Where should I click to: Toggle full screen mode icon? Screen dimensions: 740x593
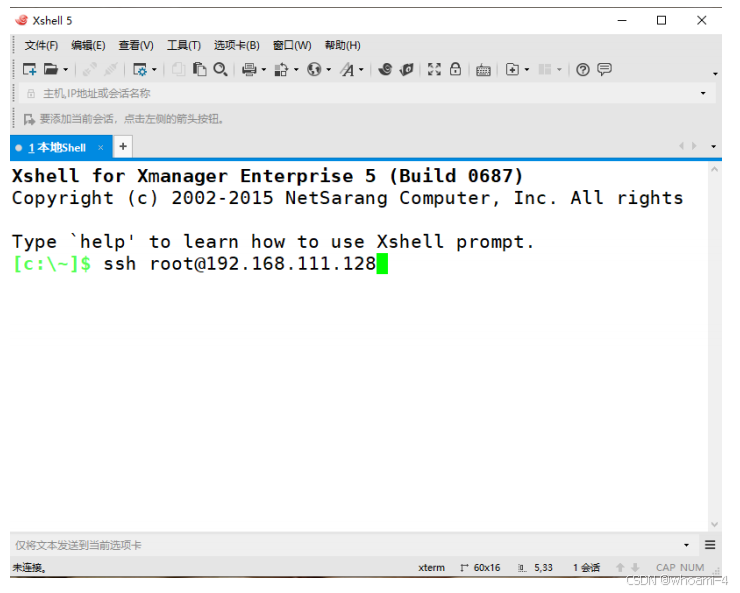pyautogui.click(x=434, y=70)
